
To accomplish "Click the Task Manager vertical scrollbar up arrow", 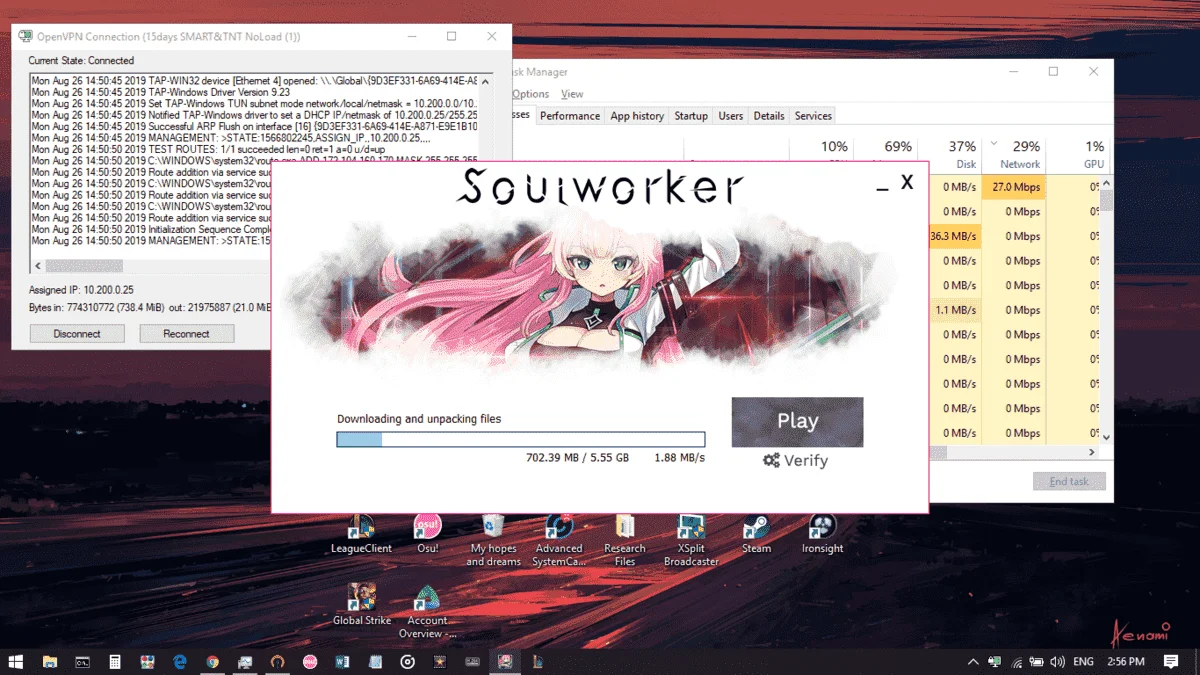I will click(1106, 181).
